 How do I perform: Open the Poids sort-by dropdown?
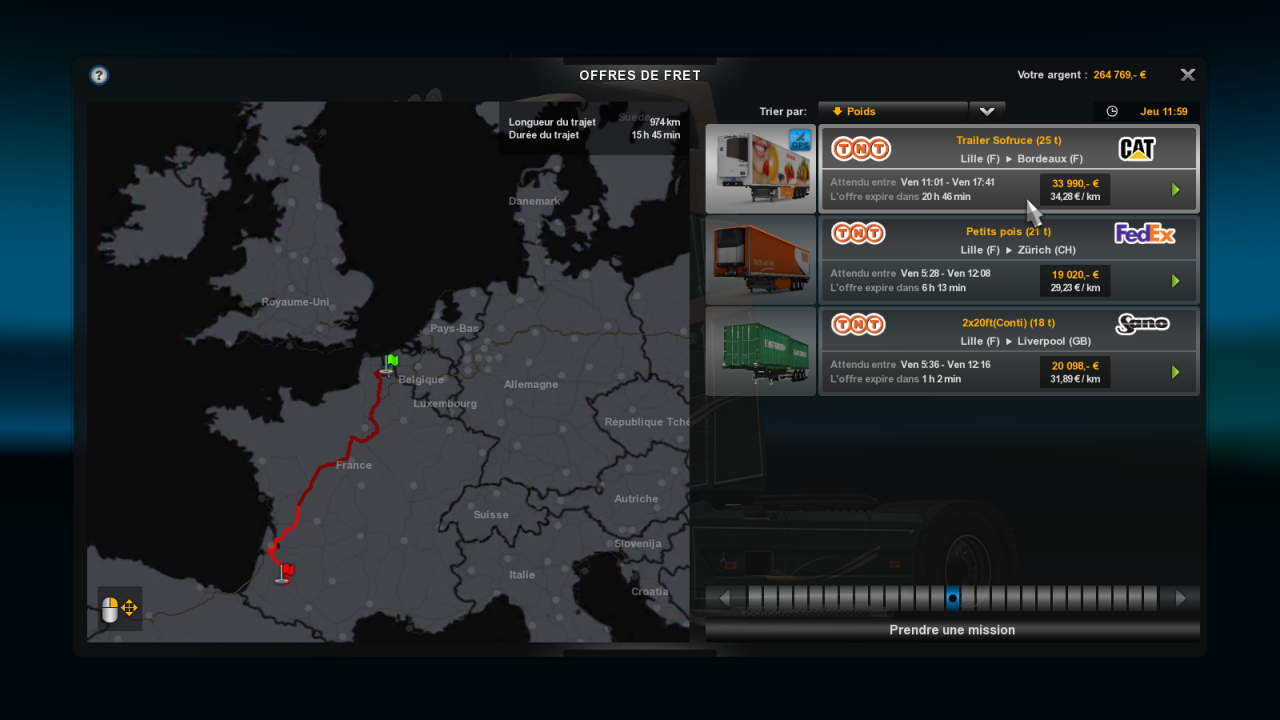[x=893, y=111]
